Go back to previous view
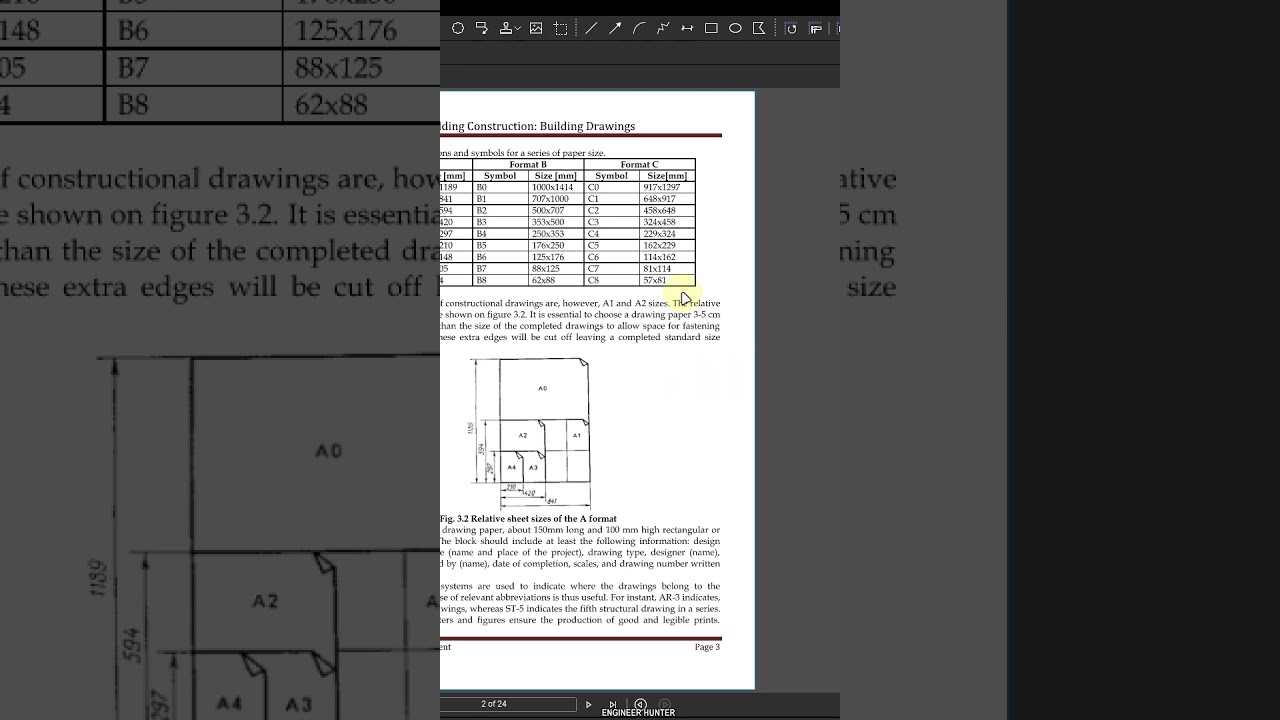The width and height of the screenshot is (1280, 720). pos(640,705)
